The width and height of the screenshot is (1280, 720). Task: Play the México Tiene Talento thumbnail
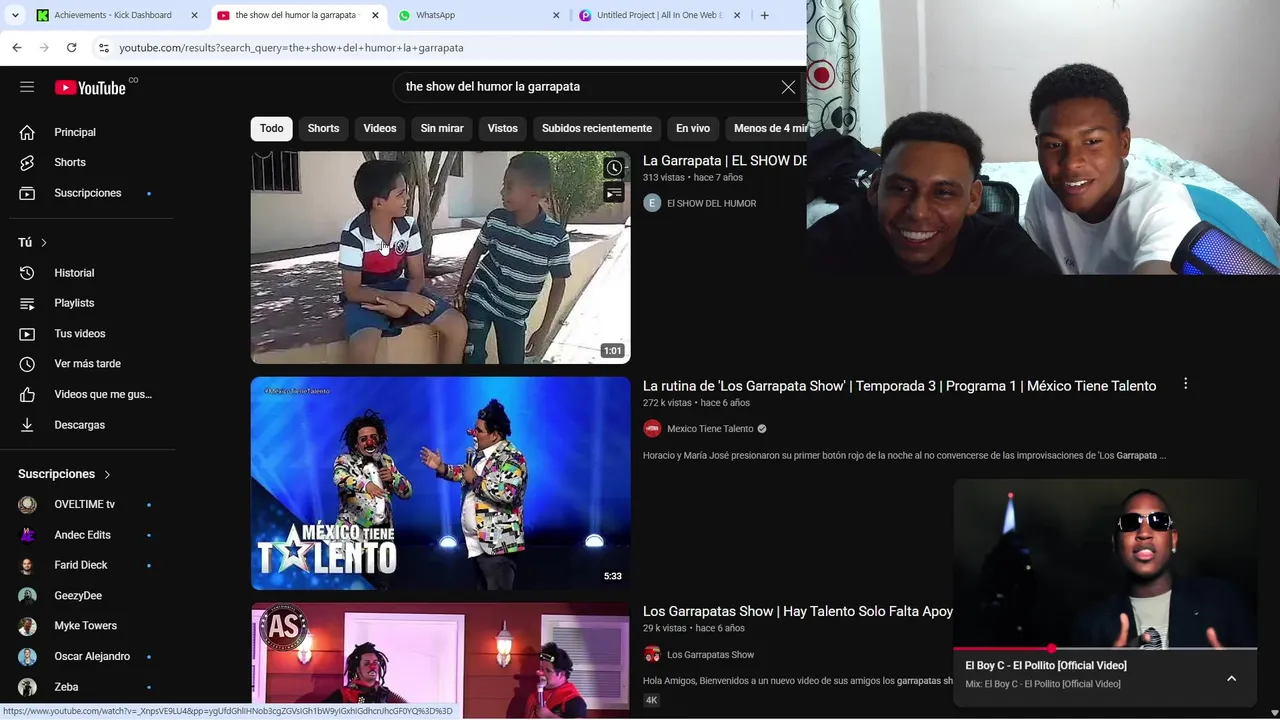click(x=440, y=483)
